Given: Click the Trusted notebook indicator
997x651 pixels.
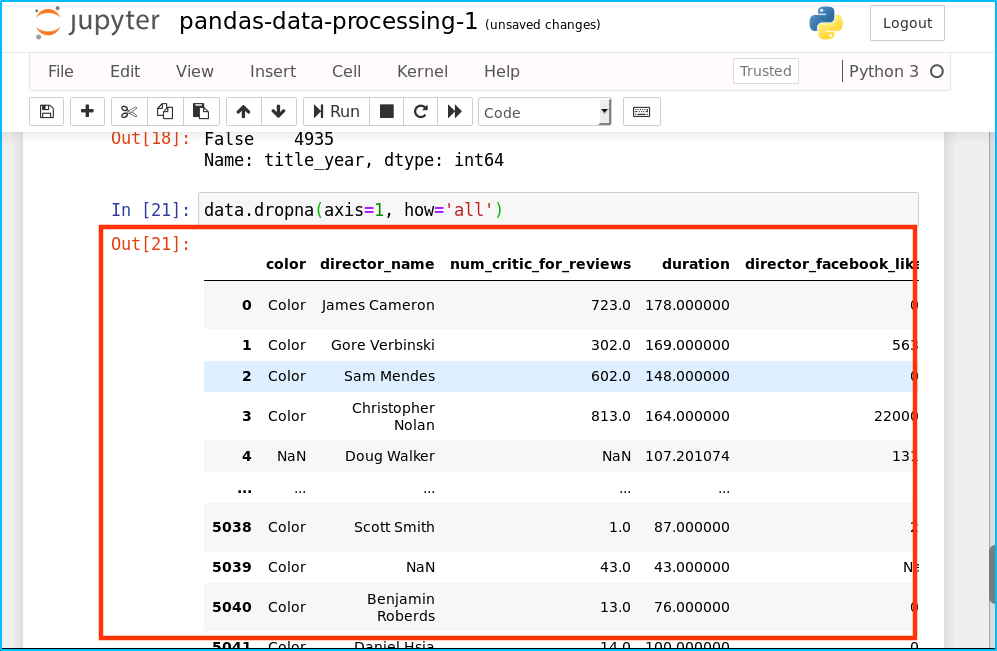Looking at the screenshot, I should [766, 71].
